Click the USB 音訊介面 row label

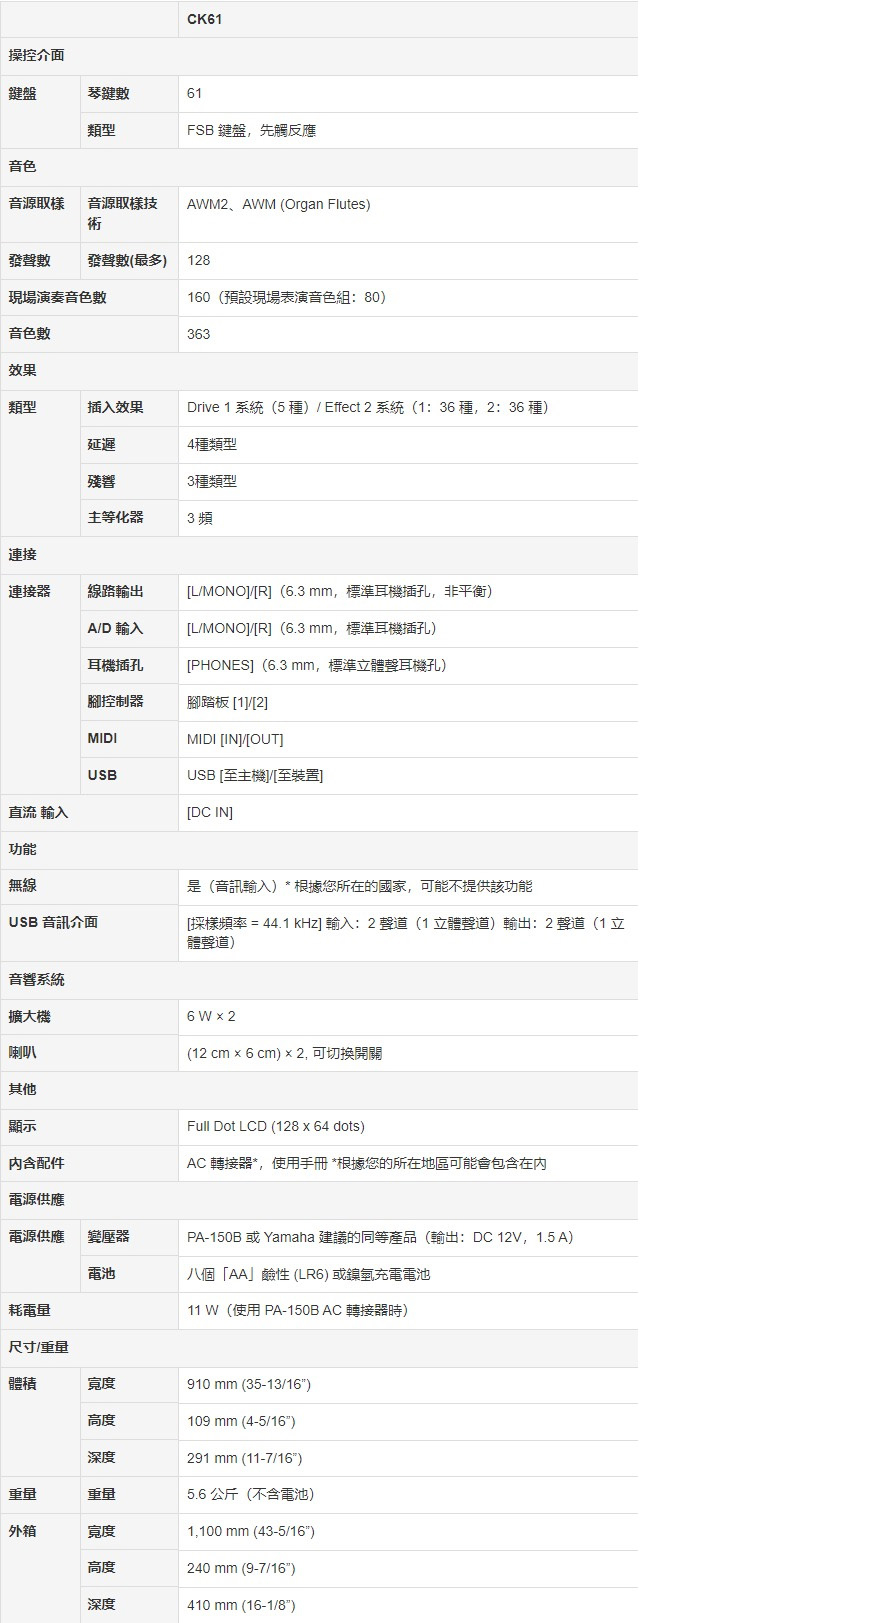coord(54,922)
